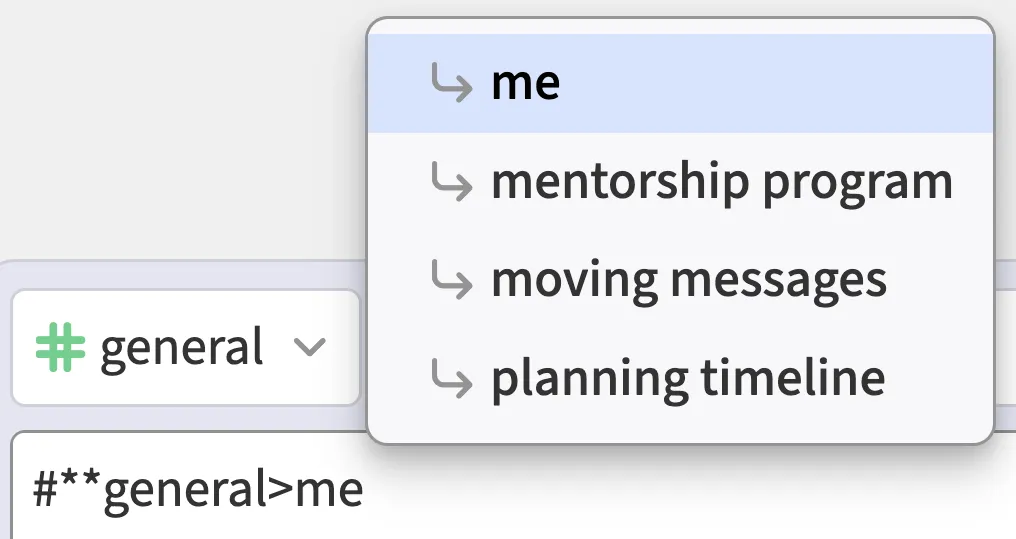
Task: Click the arrow icon beside "planning timeline"
Action: [450, 378]
